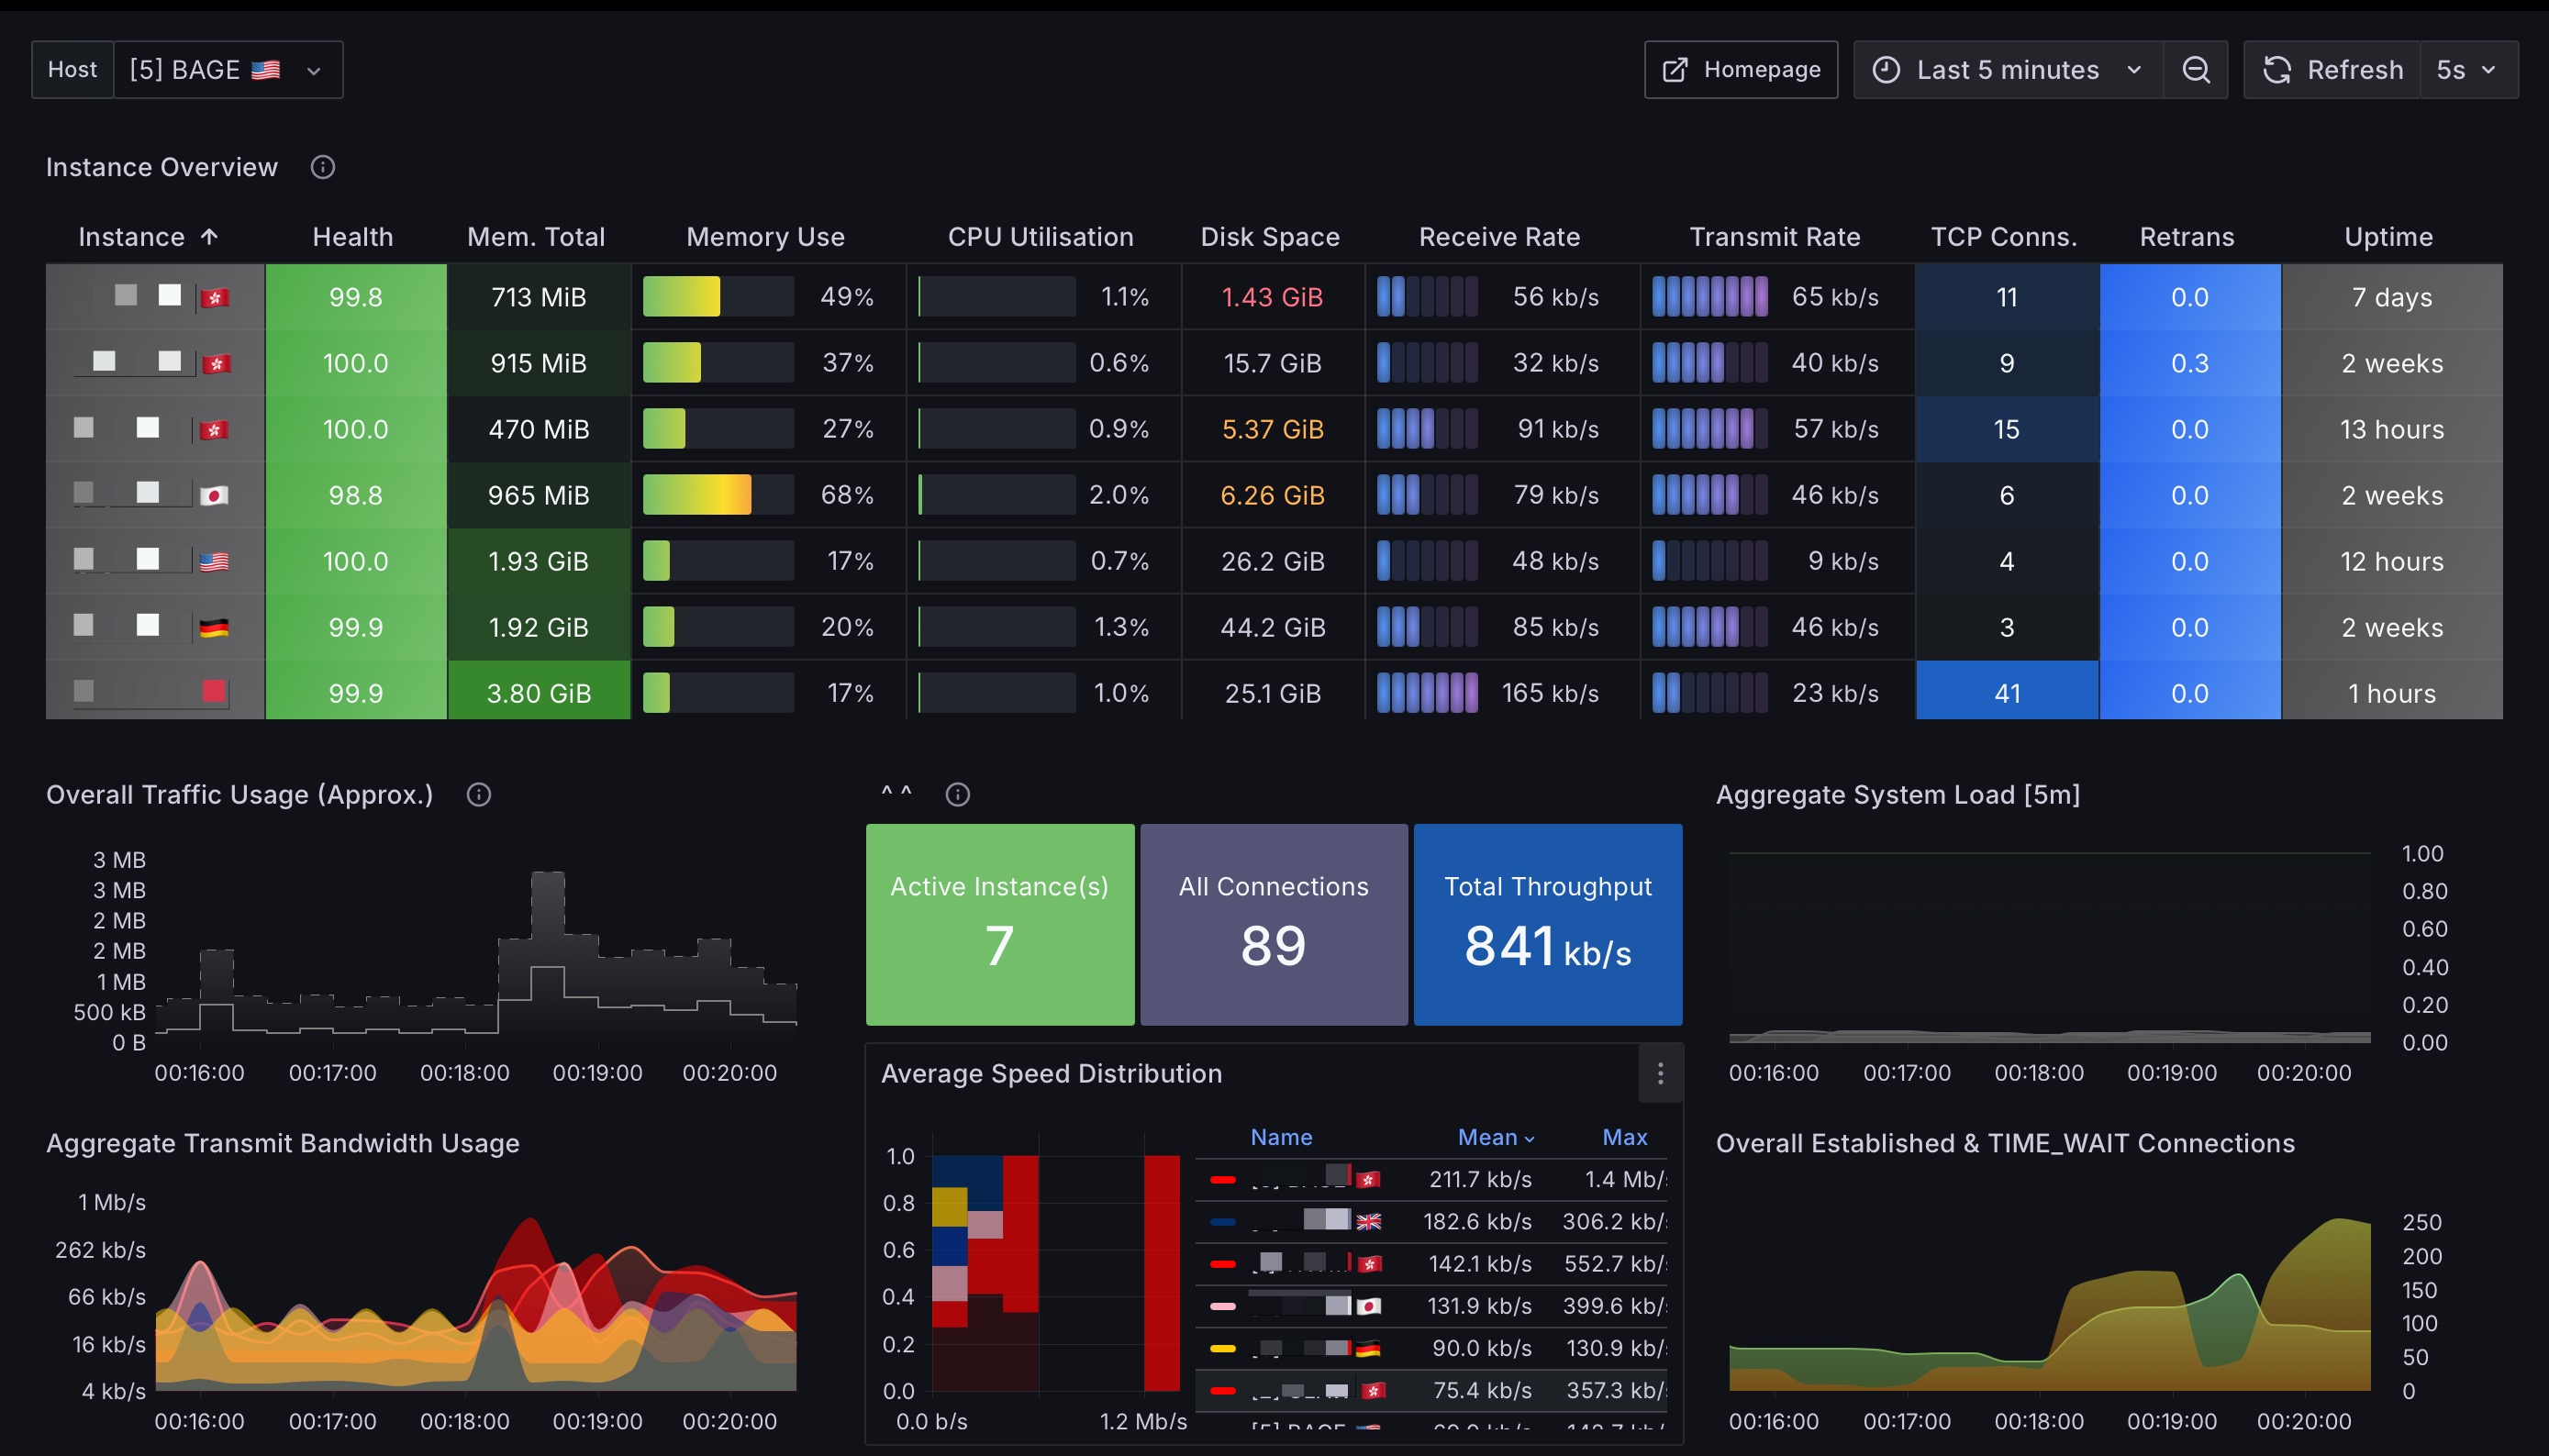Click the Refresh dashboard button
The image size is (2549, 1456).
click(x=2332, y=70)
